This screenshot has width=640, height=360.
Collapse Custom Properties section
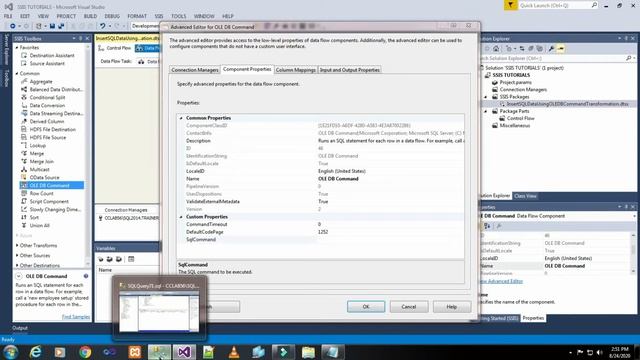[181, 217]
